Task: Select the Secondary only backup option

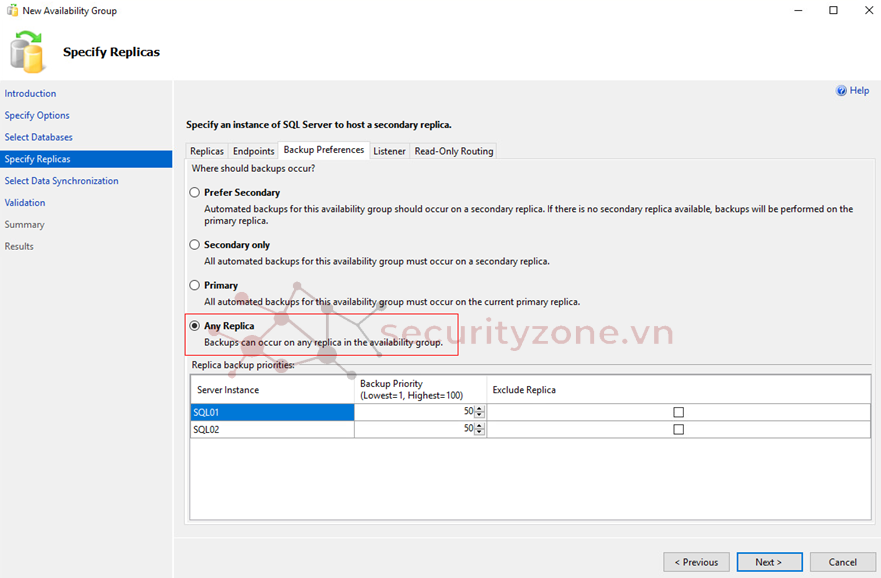Action: point(195,245)
